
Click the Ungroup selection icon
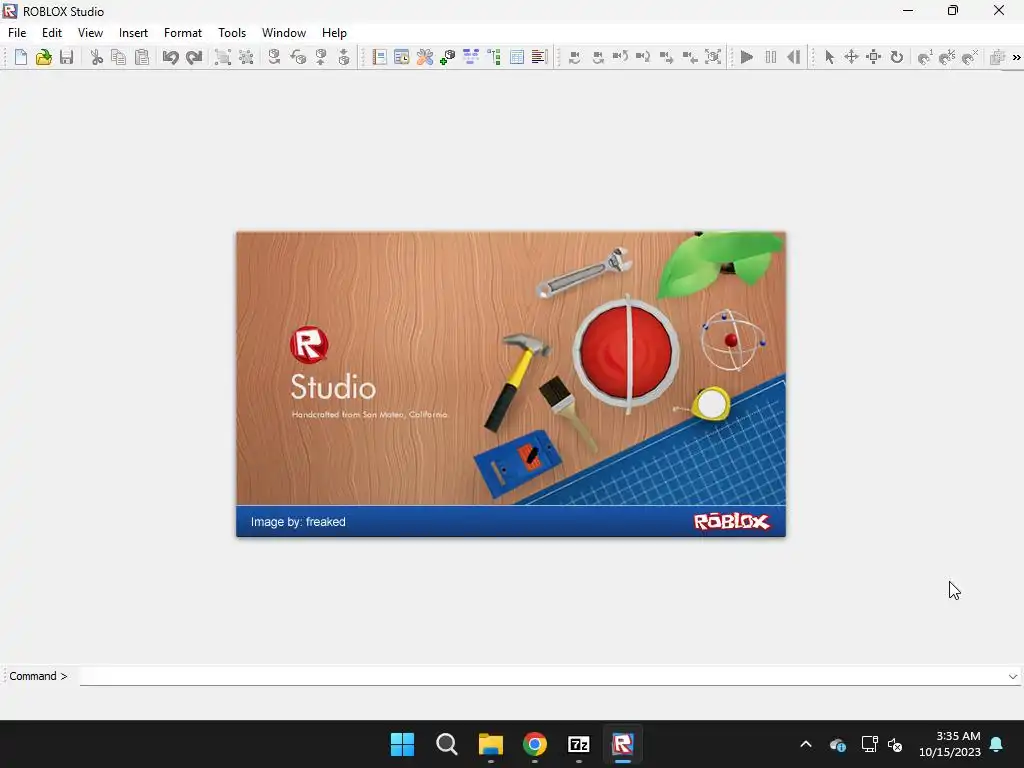tap(246, 57)
